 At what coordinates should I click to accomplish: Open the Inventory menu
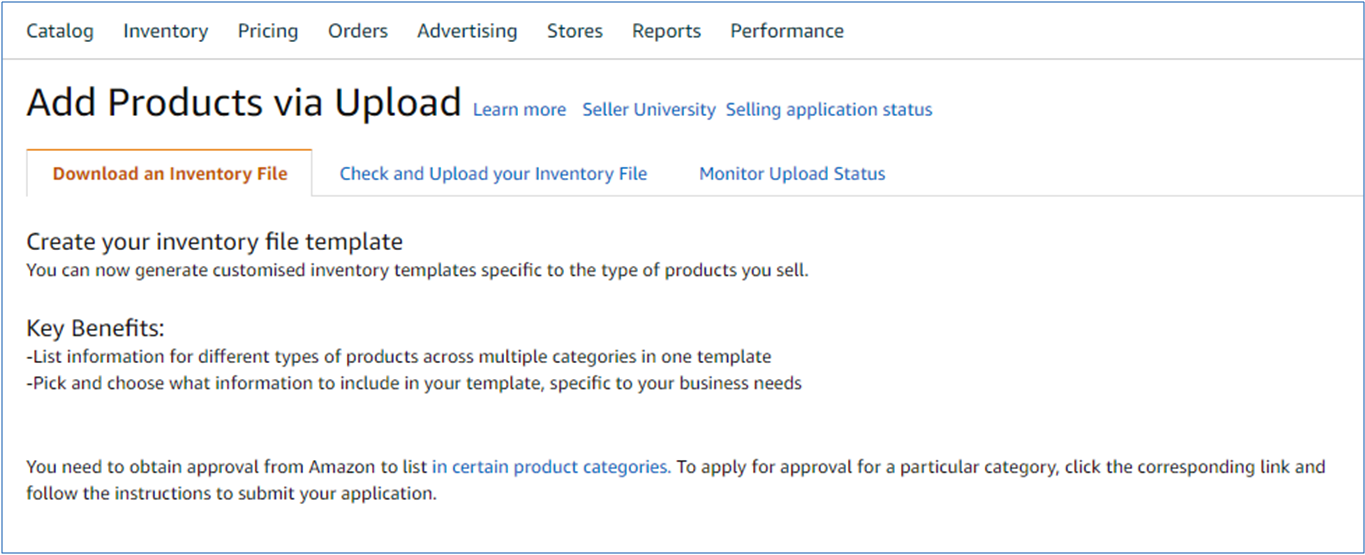coord(165,31)
